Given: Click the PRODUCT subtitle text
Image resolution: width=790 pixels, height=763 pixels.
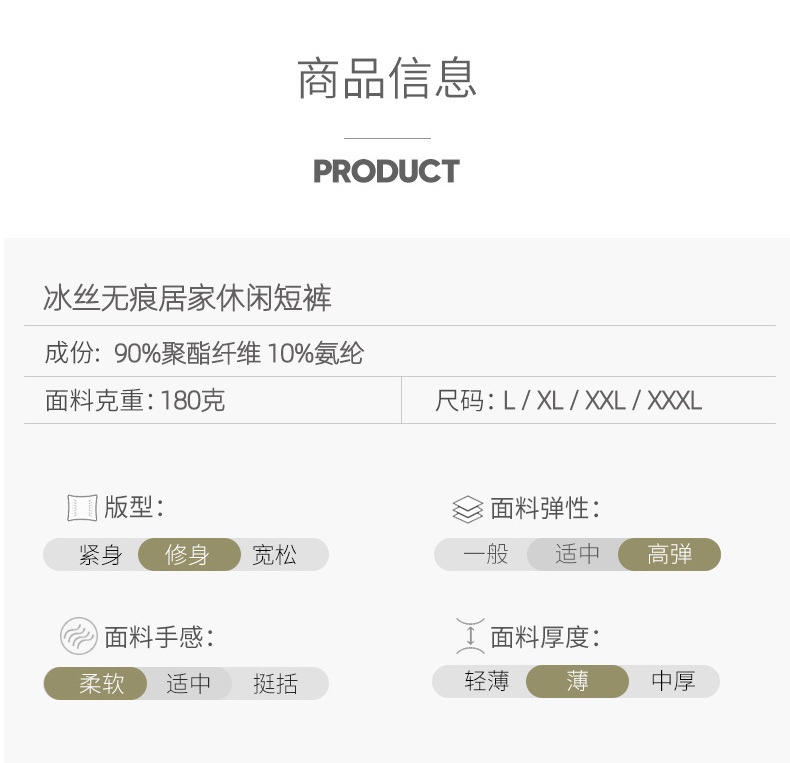Looking at the screenshot, I should pos(387,171).
